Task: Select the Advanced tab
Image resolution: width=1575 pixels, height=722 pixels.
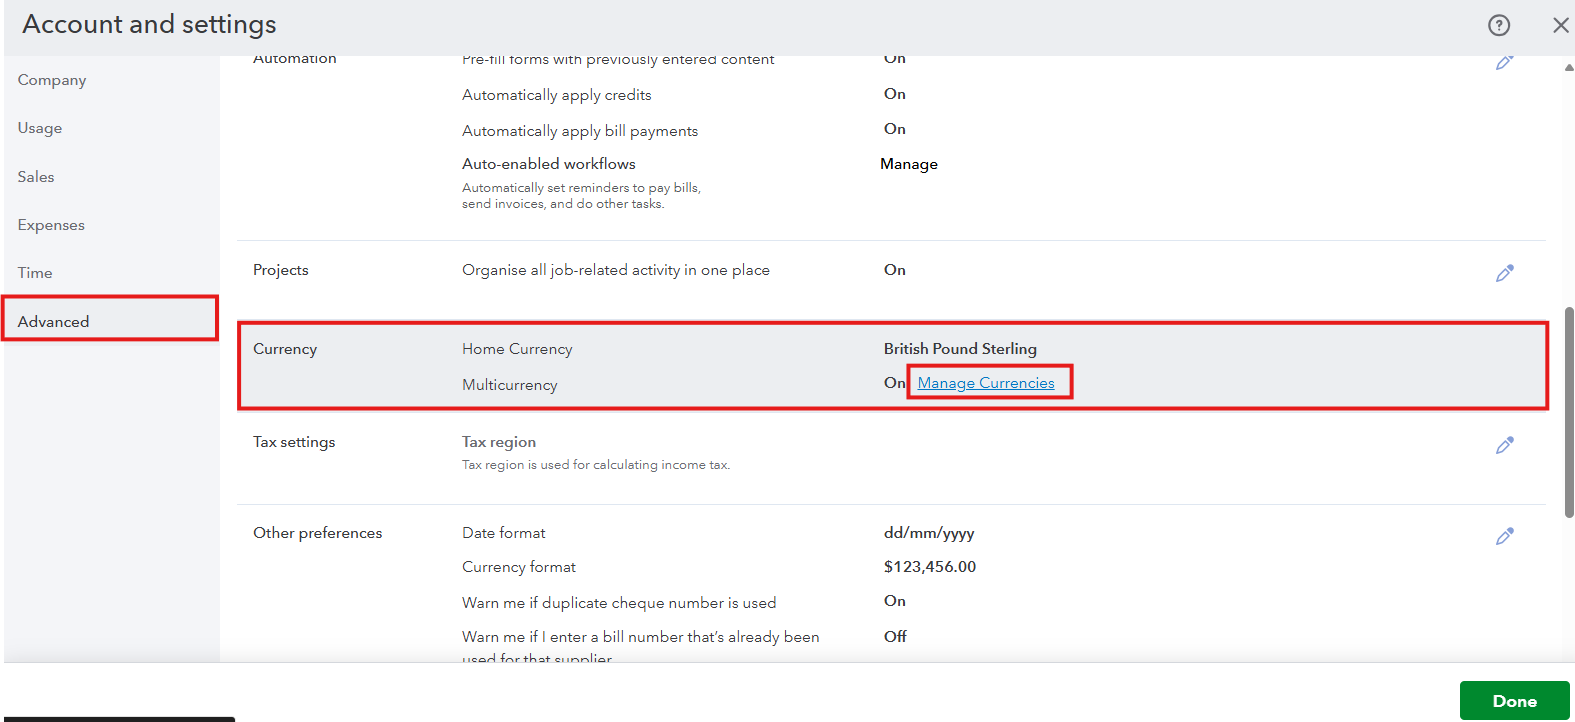Action: point(54,321)
